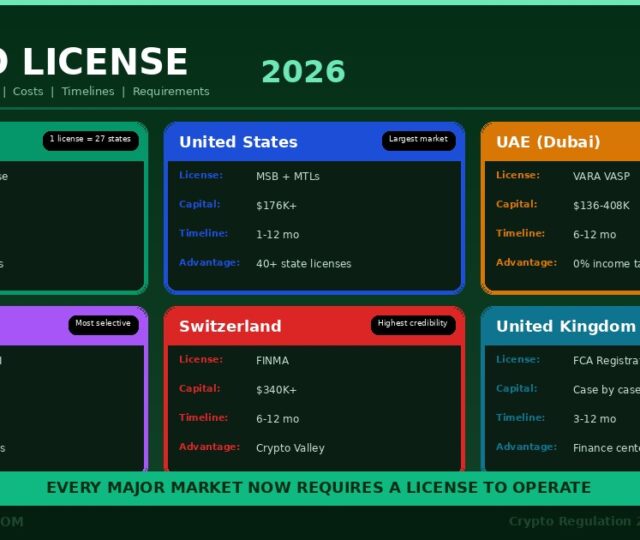Screen dimensions: 640x540
Task: Click License label in Switzerland card
Action: tap(201, 360)
